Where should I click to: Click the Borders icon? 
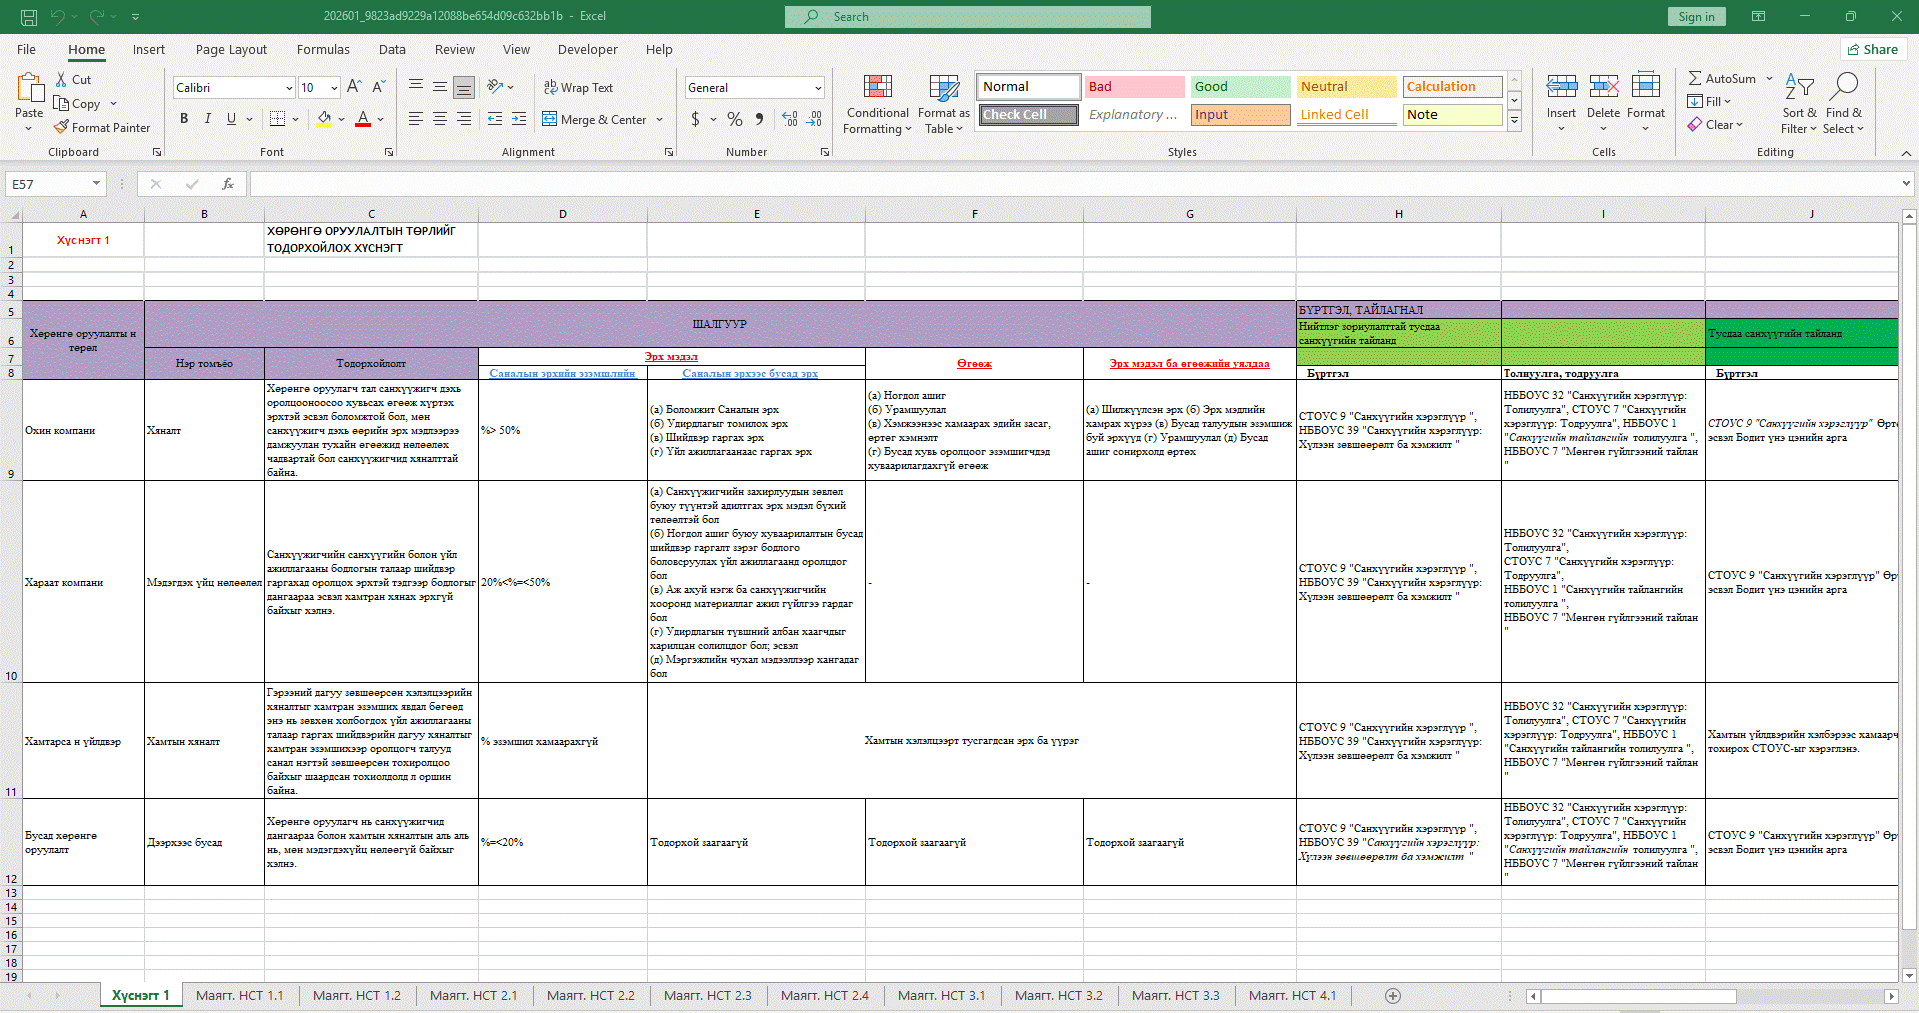[278, 119]
